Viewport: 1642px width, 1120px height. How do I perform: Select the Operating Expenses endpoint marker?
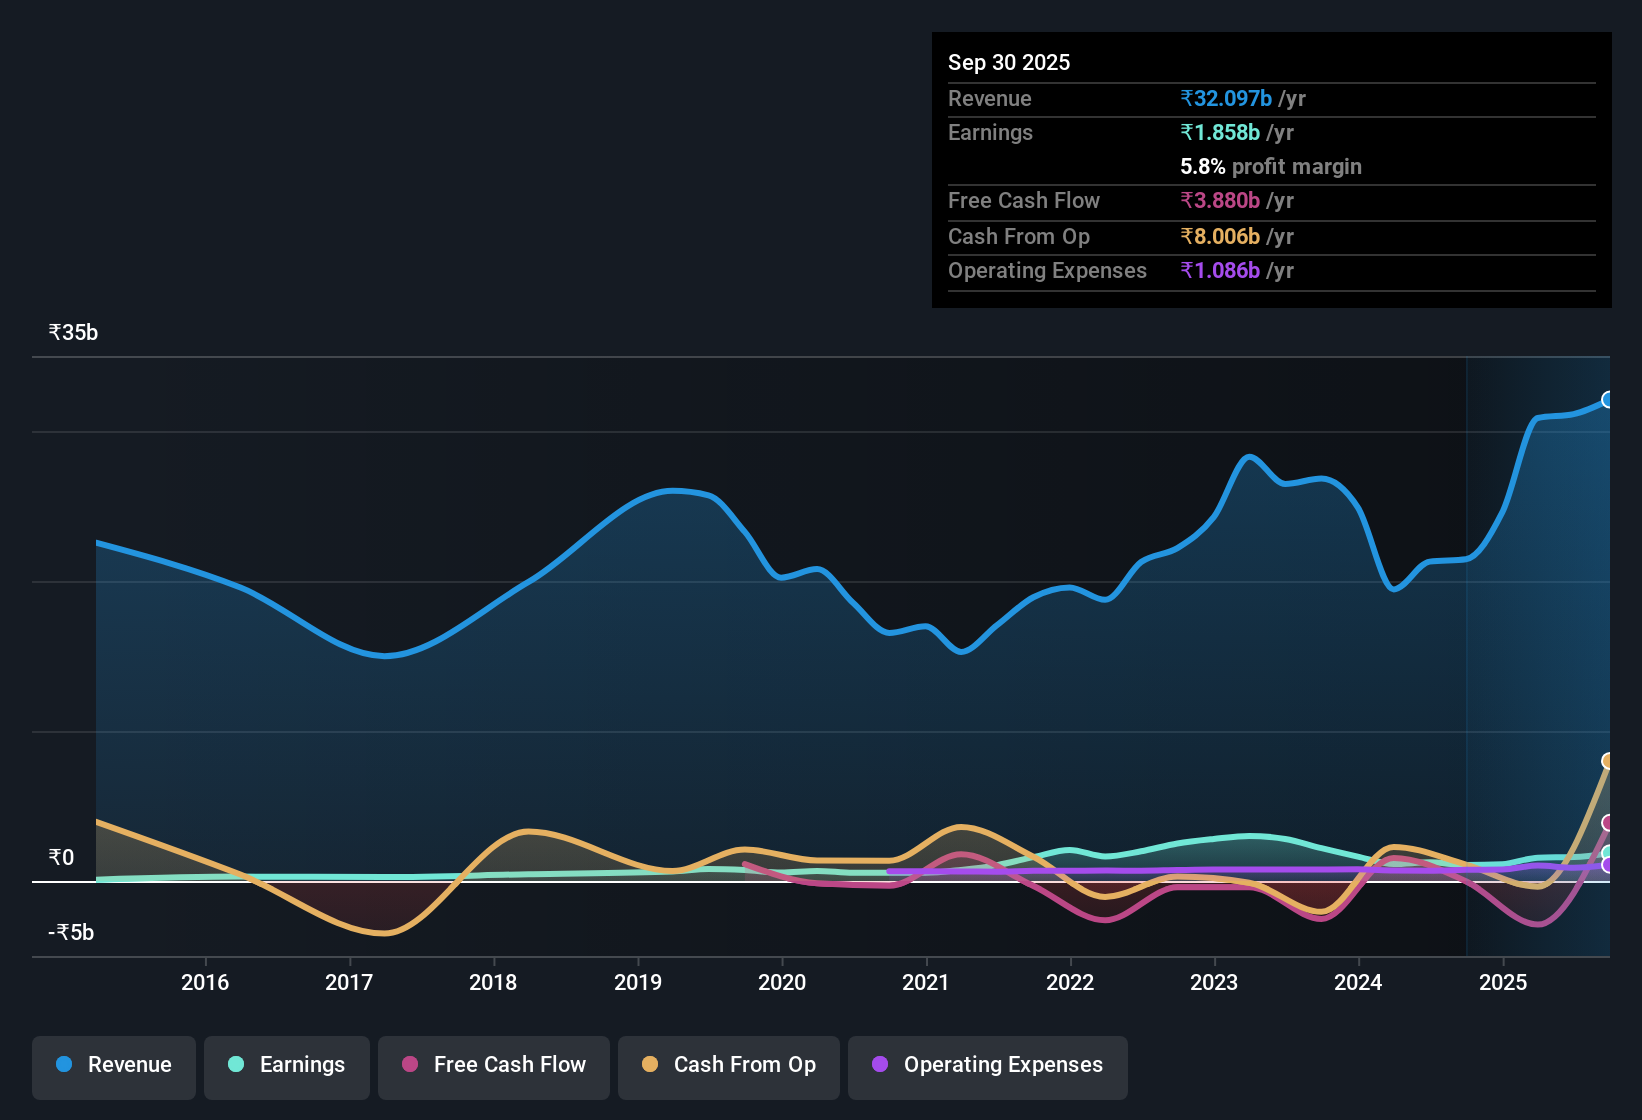pos(1607,866)
